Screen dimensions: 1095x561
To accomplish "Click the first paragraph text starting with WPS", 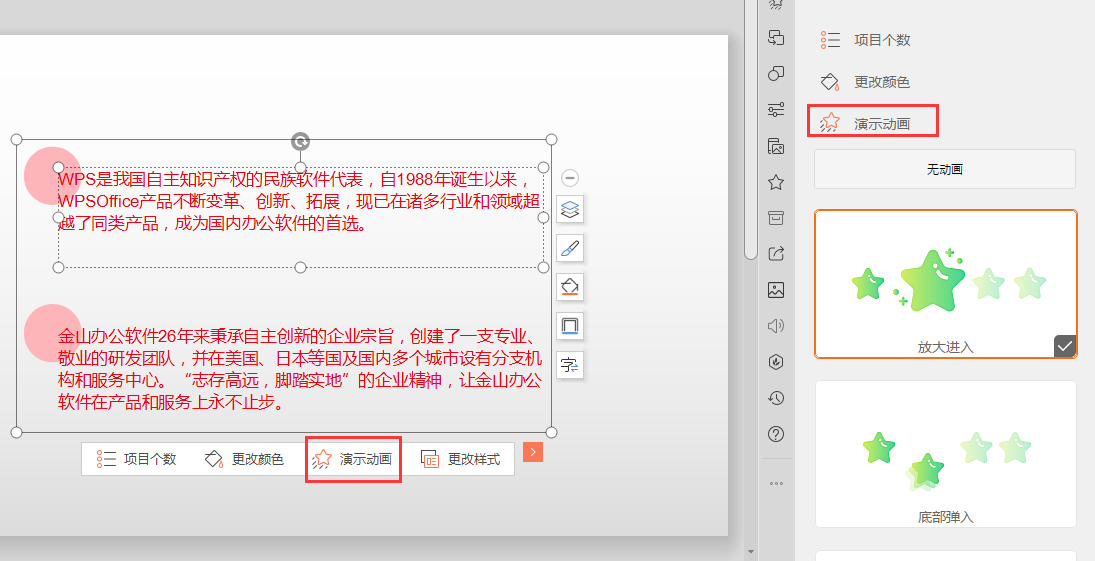I will tap(299, 202).
